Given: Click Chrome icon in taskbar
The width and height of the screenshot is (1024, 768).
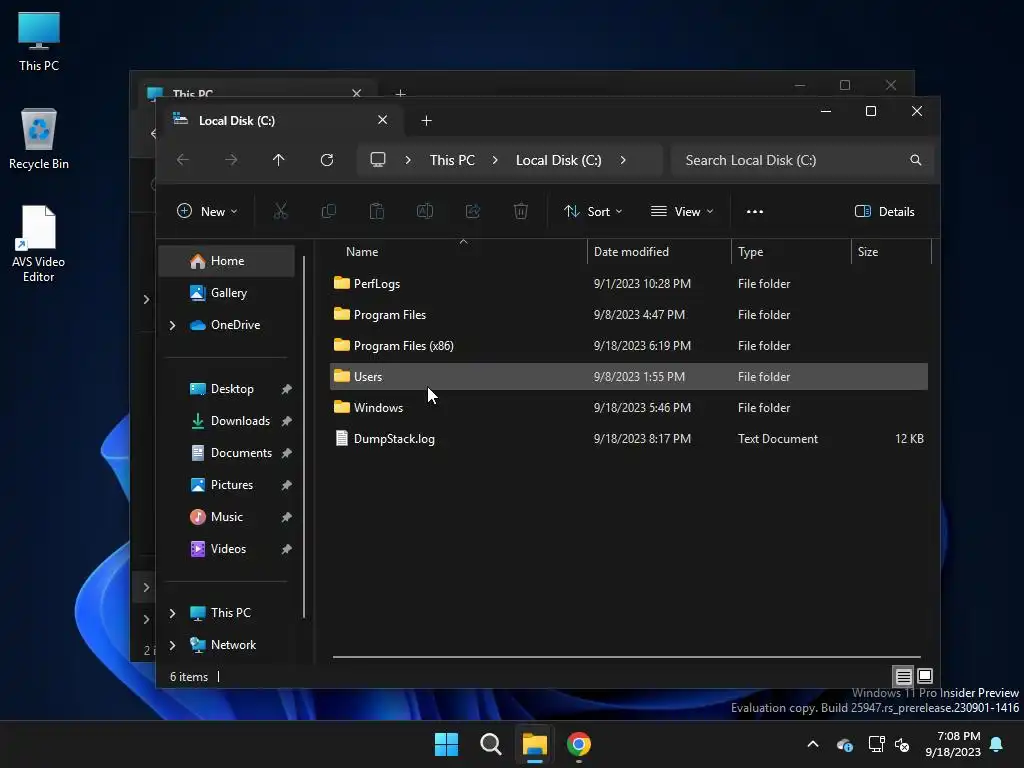Looking at the screenshot, I should click(579, 744).
